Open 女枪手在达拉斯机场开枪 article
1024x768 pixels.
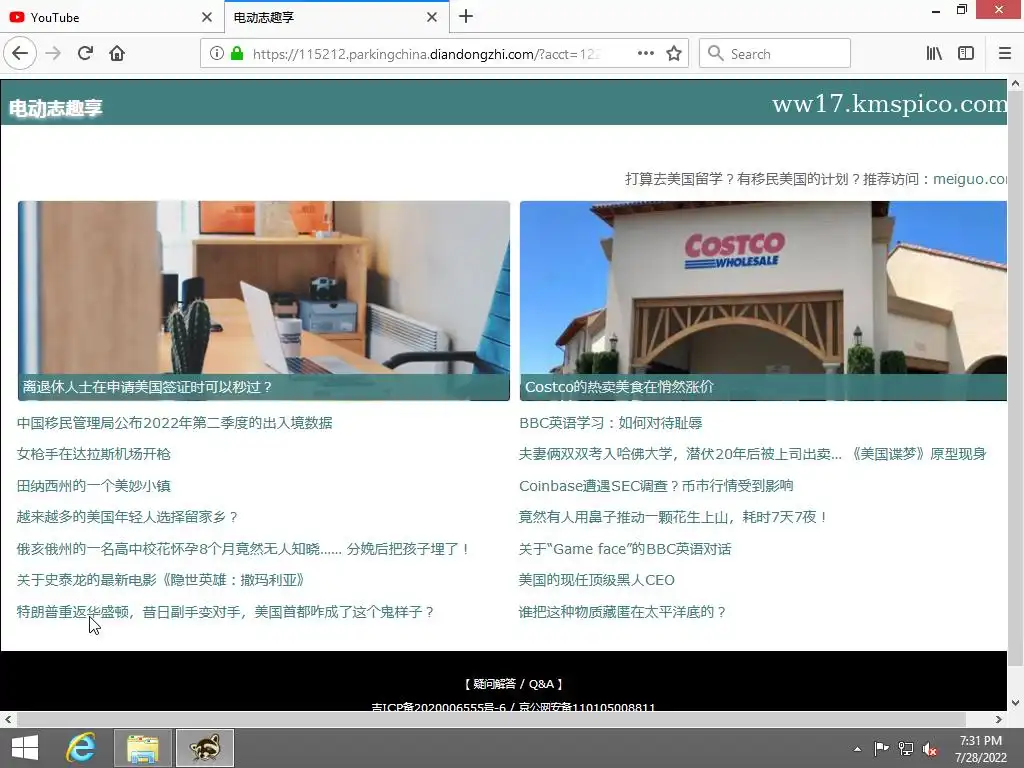93,454
